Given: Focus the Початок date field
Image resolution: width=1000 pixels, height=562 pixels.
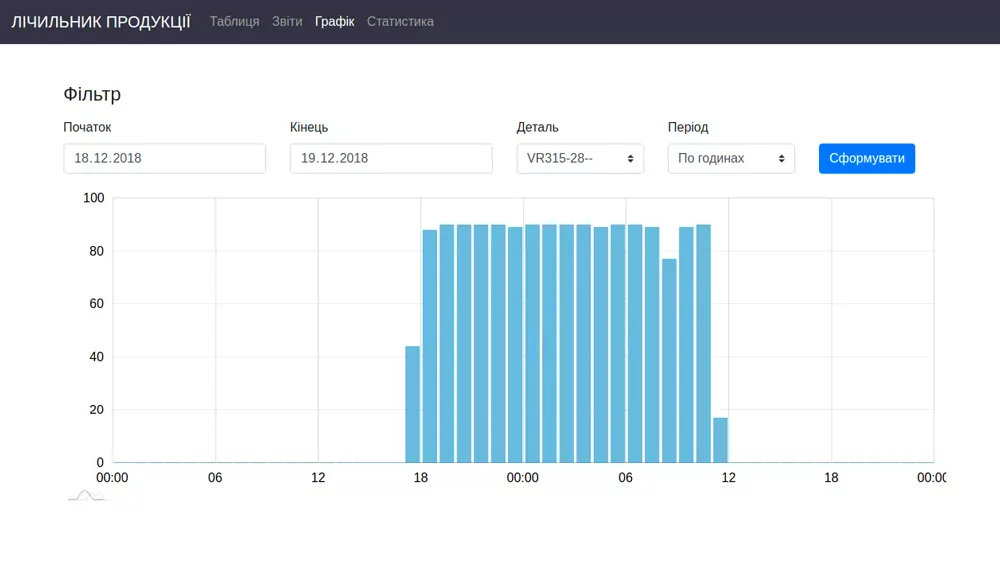Looking at the screenshot, I should pyautogui.click(x=165, y=158).
